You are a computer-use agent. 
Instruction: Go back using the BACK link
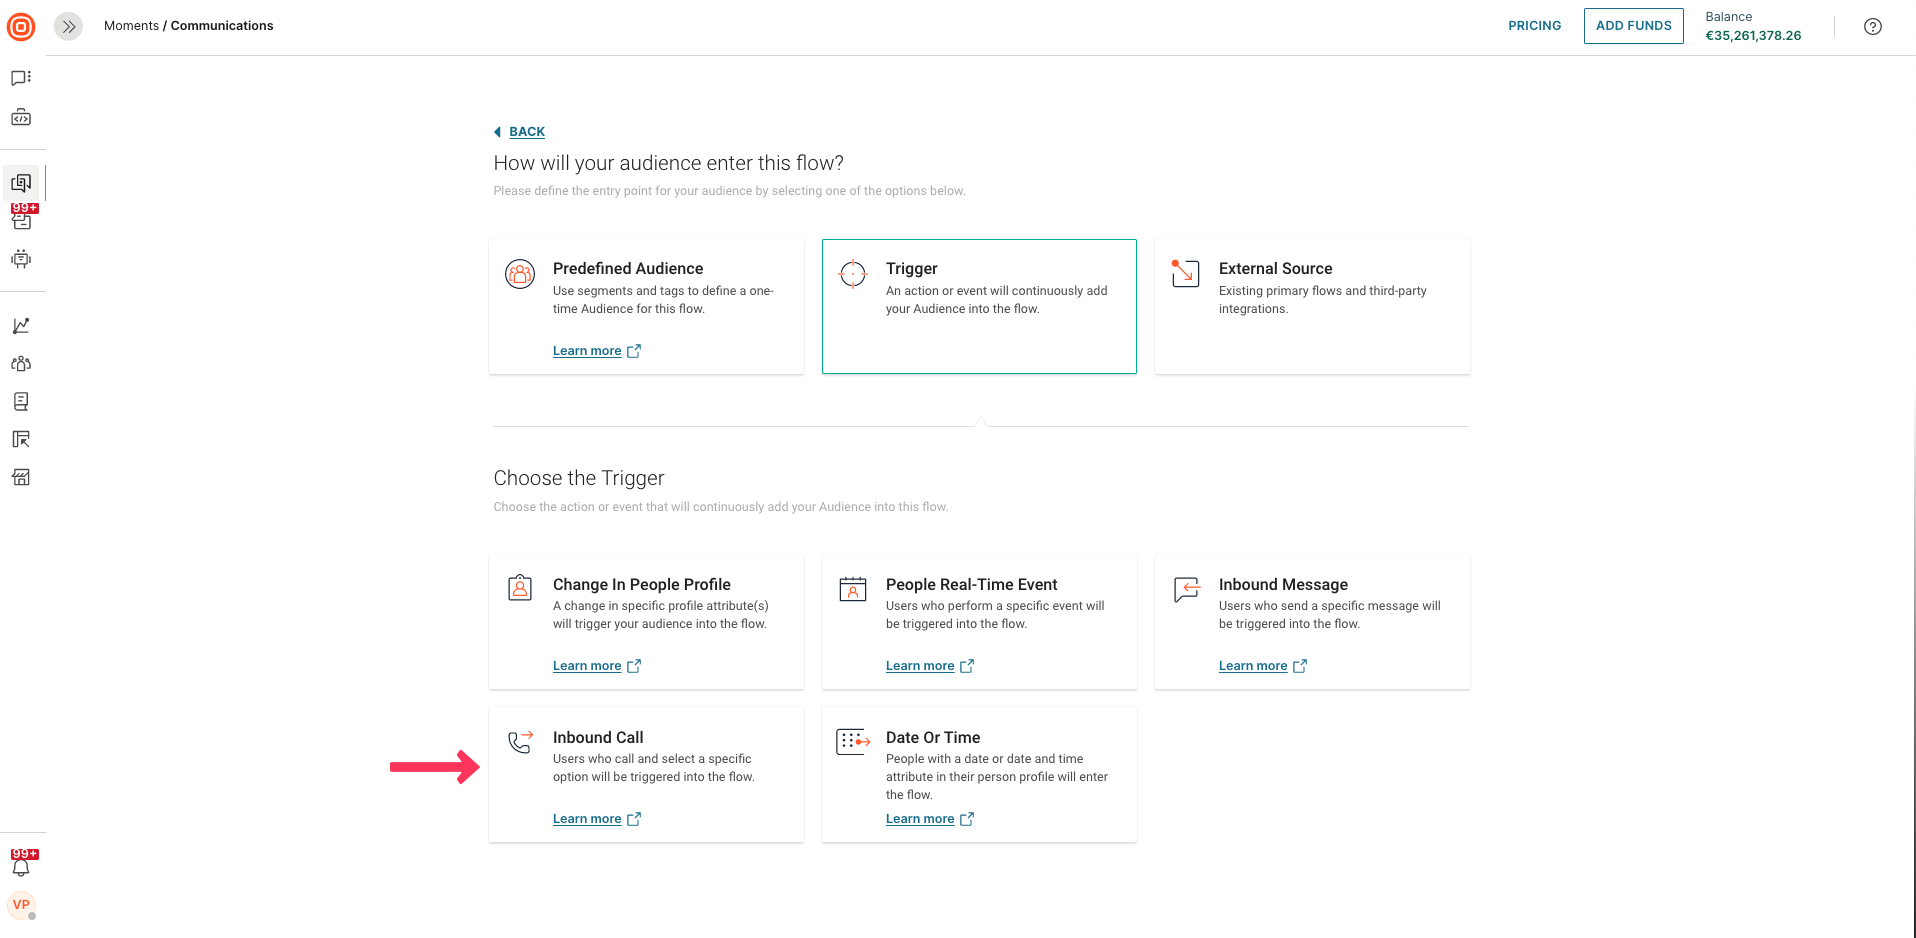coord(526,132)
